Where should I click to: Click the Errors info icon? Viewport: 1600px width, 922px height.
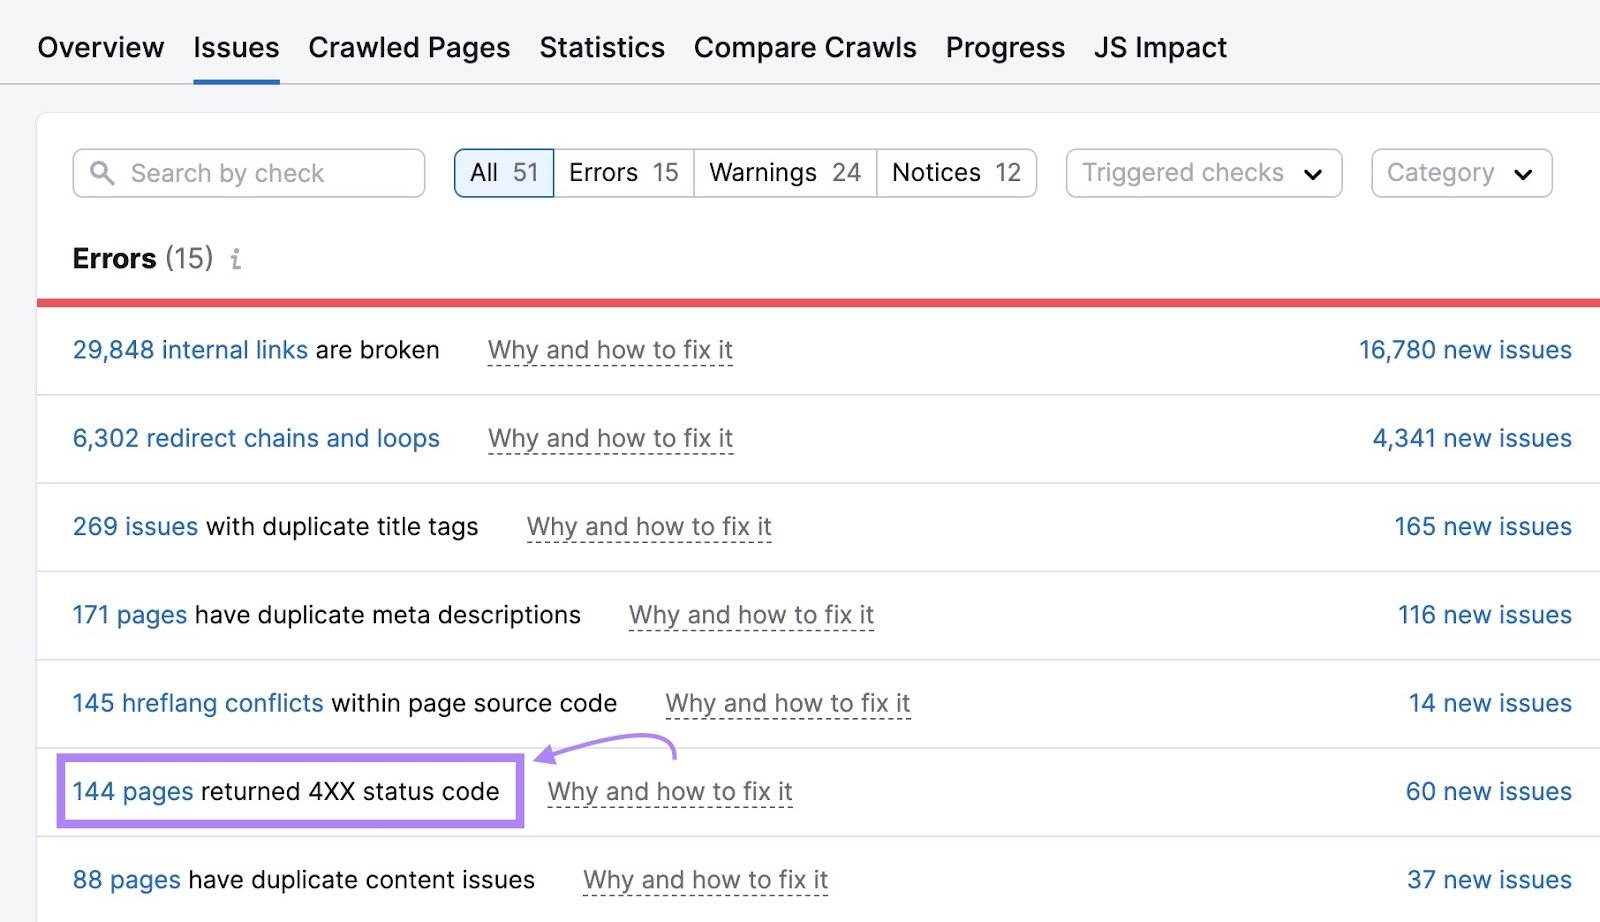coord(236,260)
